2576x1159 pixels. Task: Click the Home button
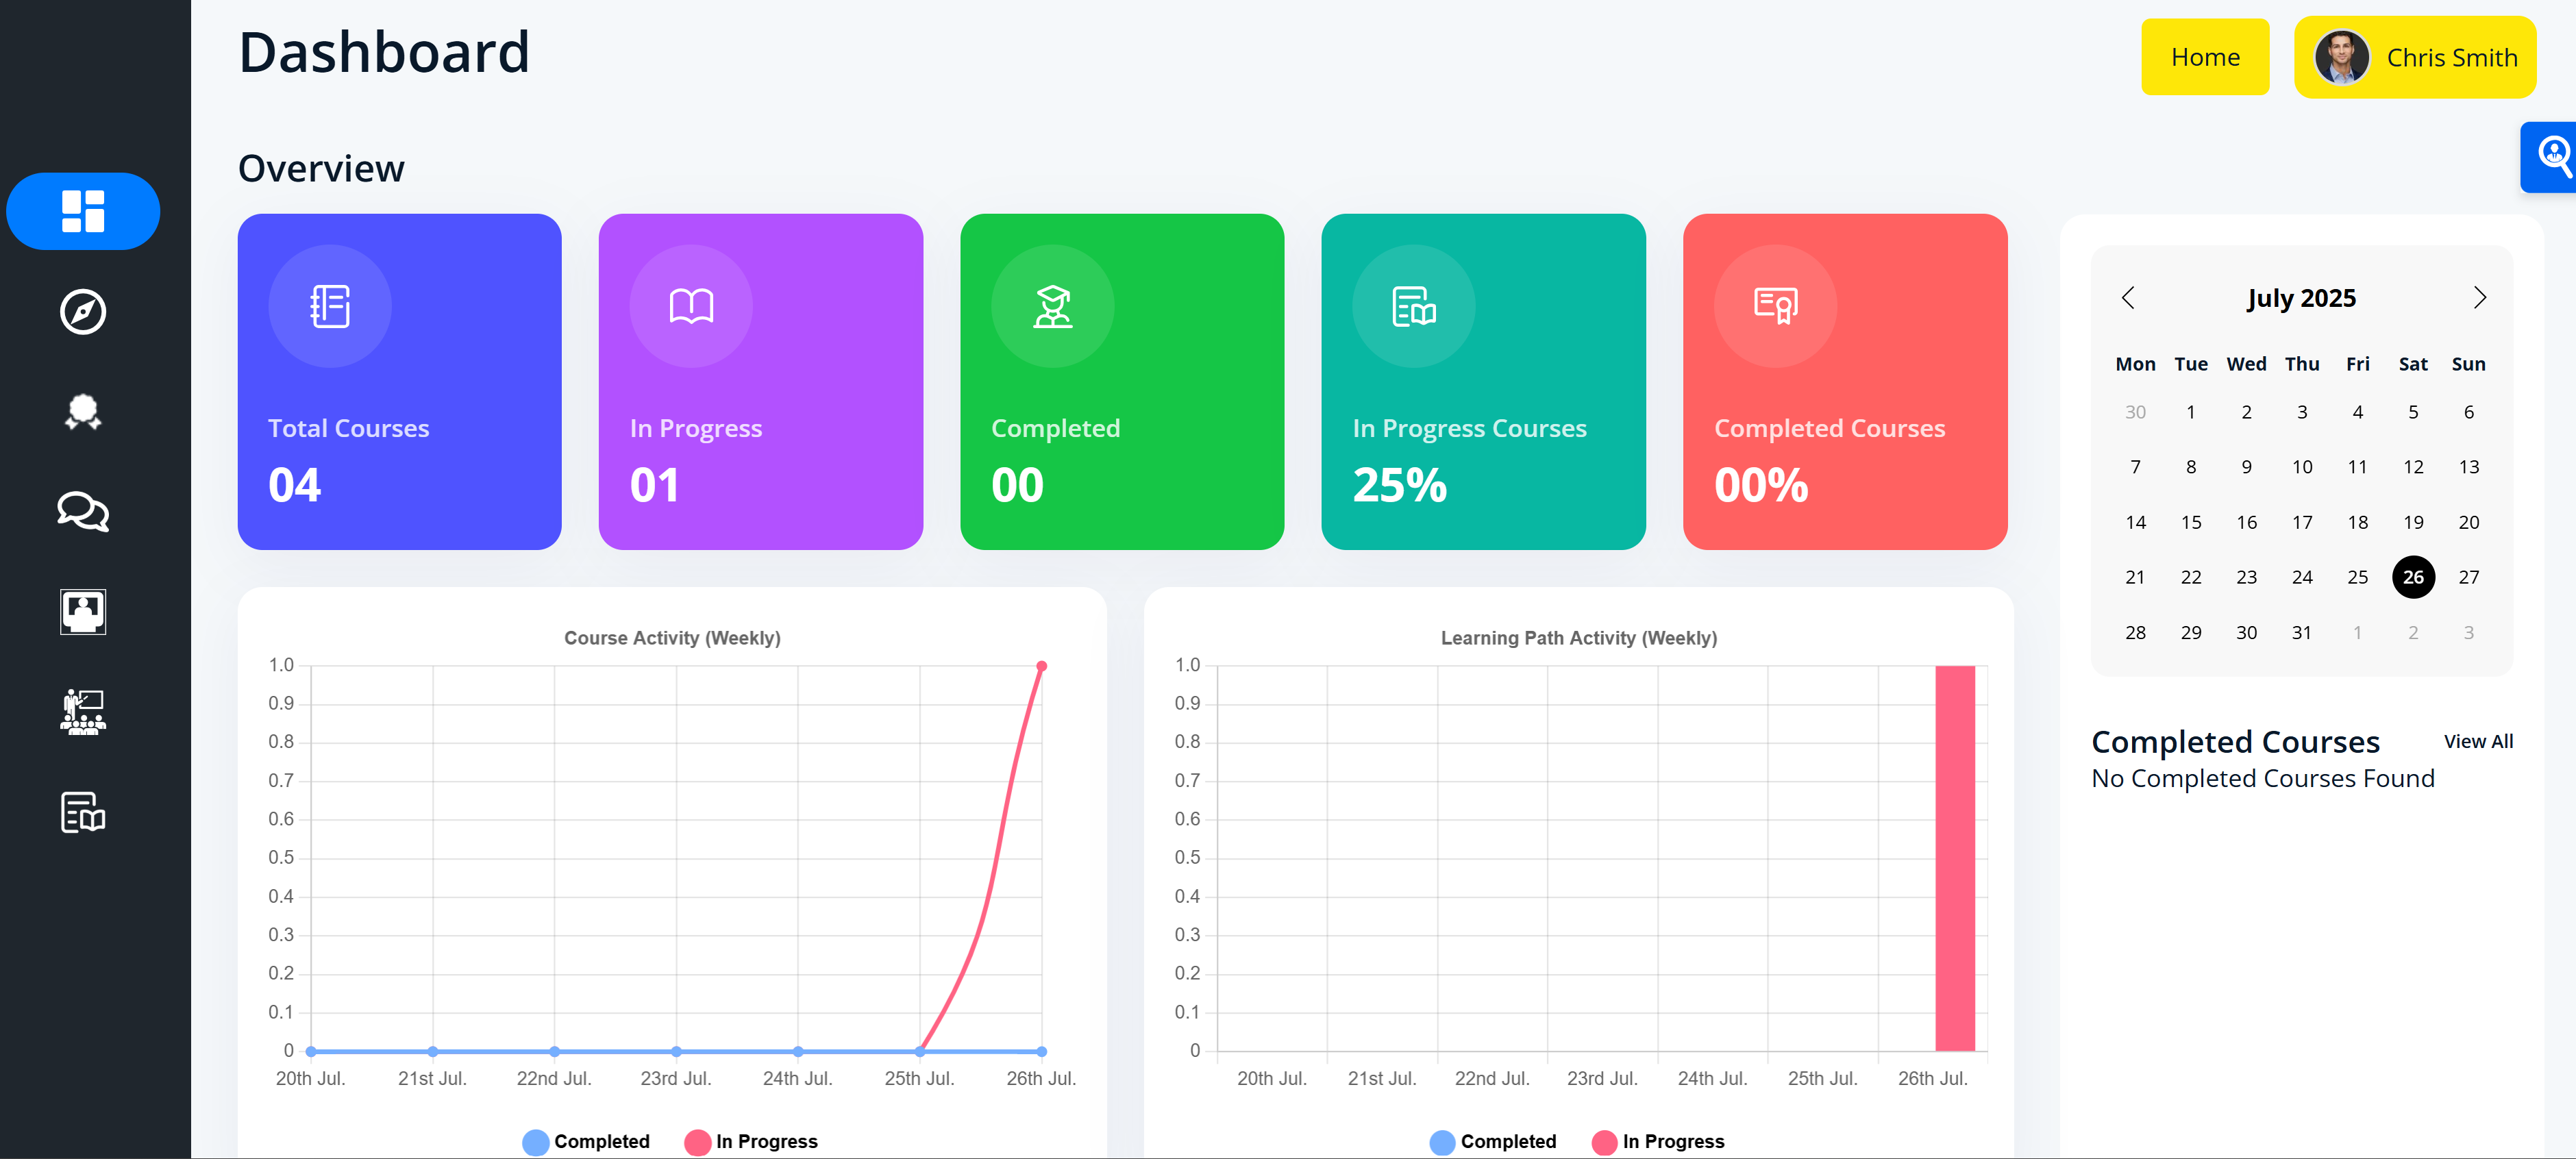pyautogui.click(x=2205, y=57)
